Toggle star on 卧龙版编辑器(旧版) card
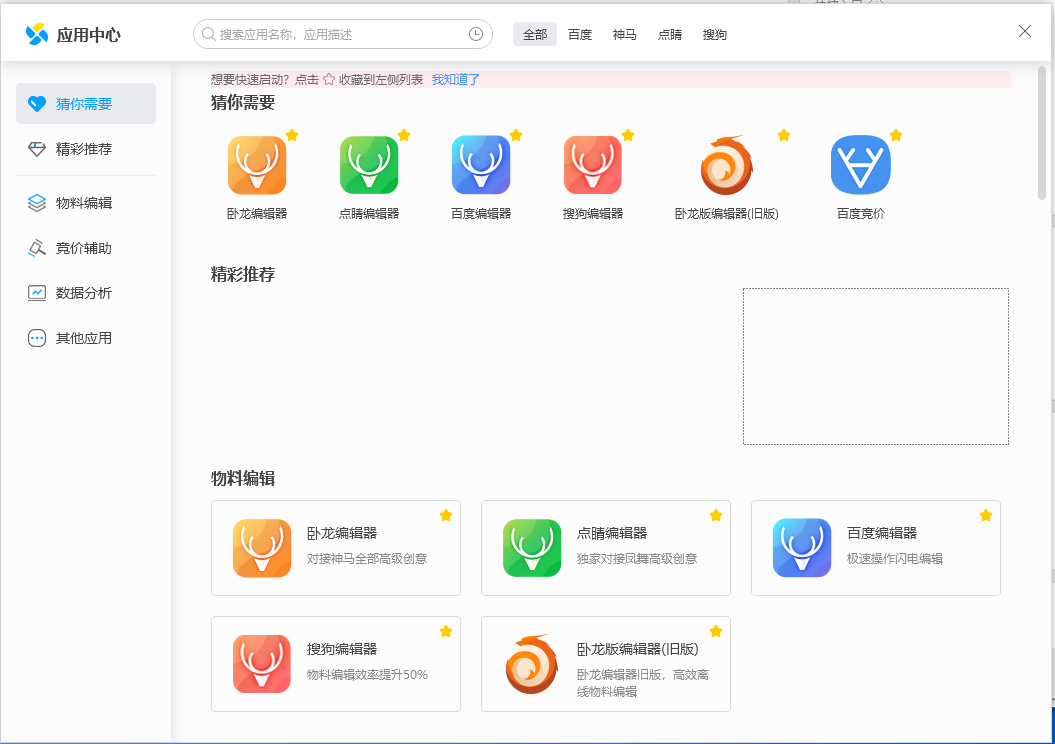 tap(716, 631)
